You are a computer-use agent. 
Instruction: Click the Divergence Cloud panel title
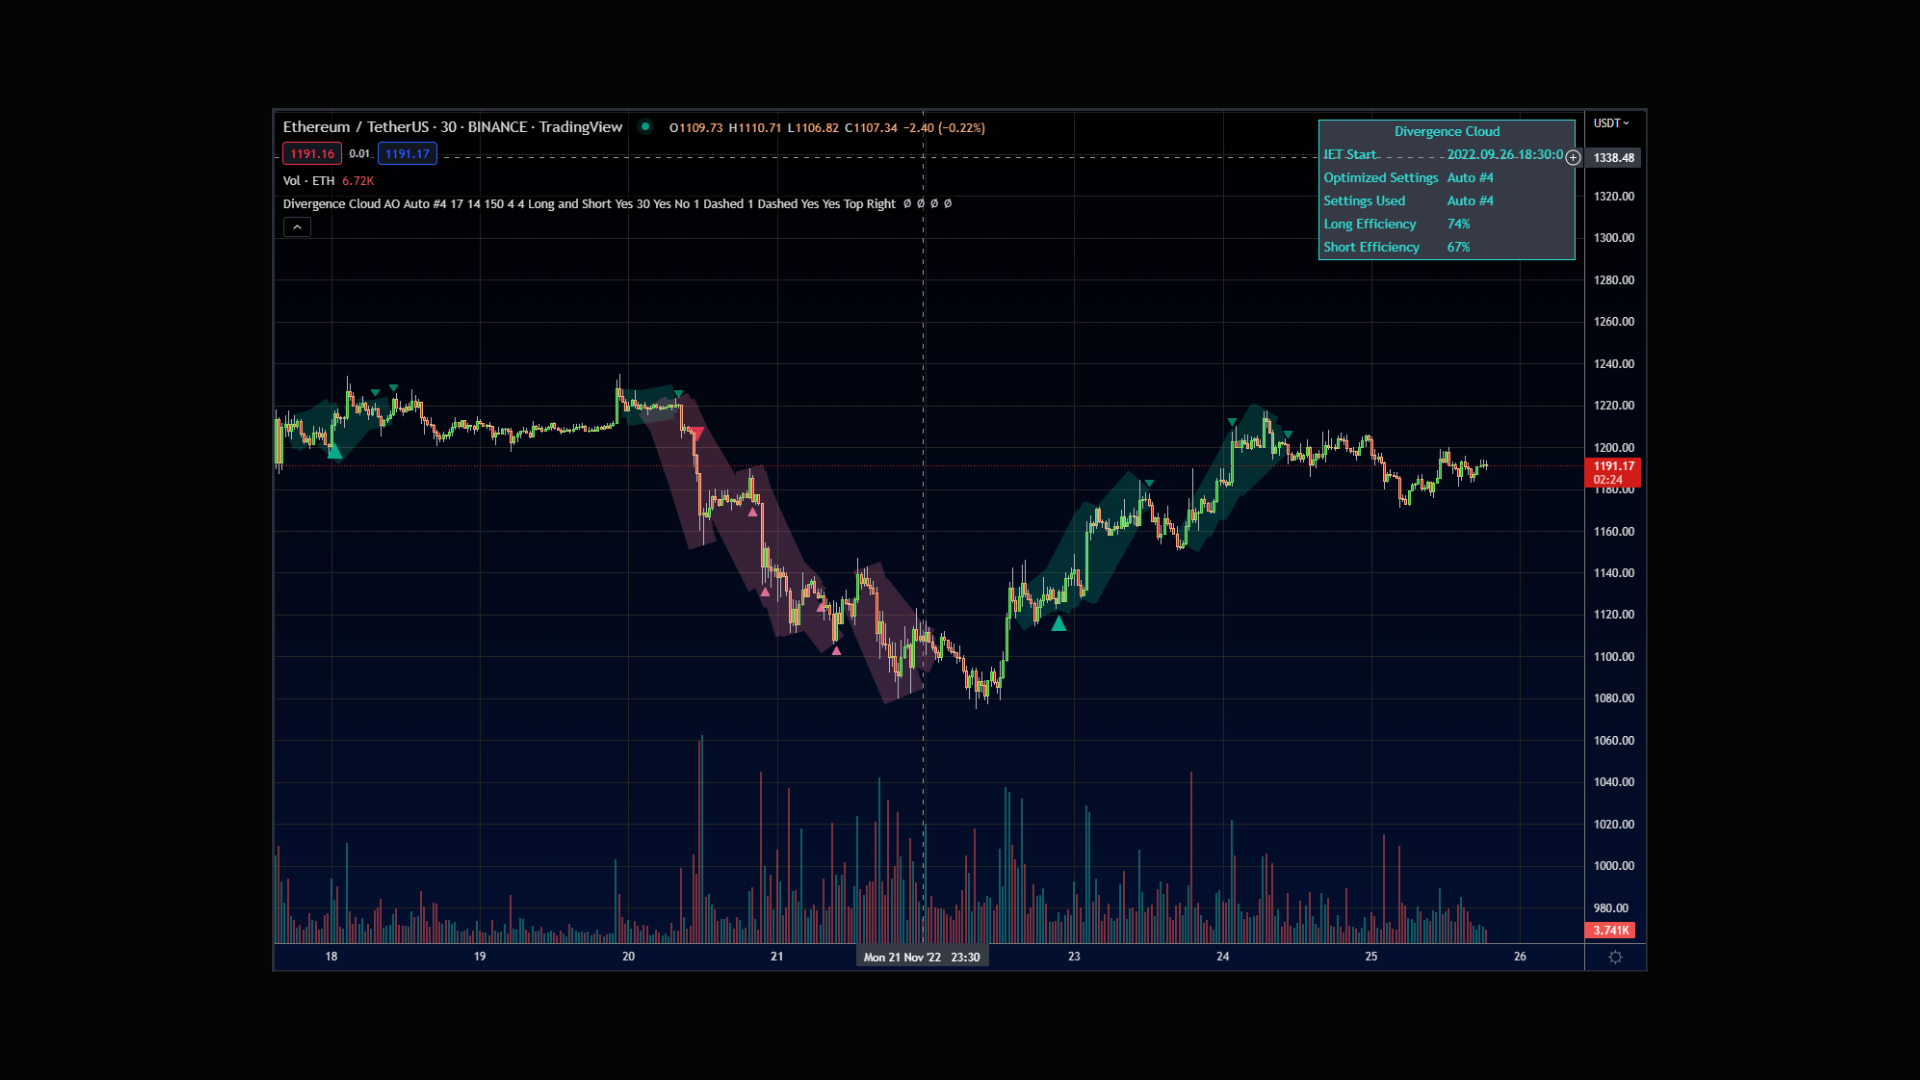coord(1447,131)
